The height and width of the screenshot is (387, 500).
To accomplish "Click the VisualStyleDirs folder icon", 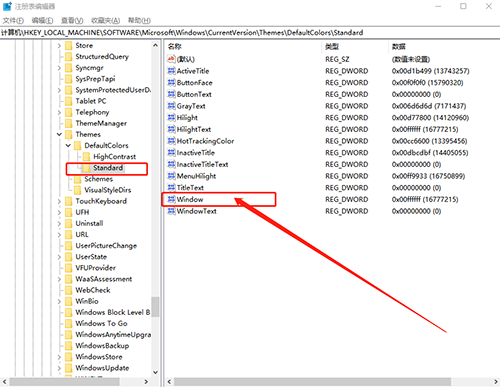I will 77,190.
